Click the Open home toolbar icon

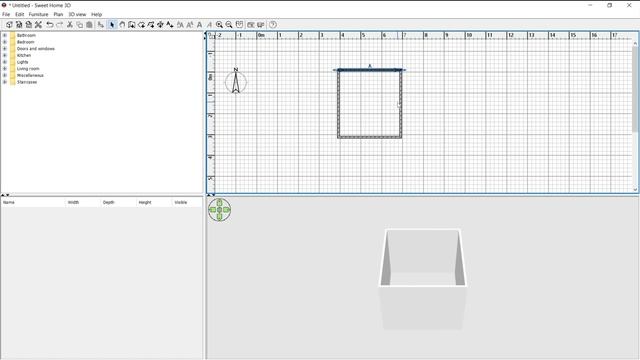[19, 25]
